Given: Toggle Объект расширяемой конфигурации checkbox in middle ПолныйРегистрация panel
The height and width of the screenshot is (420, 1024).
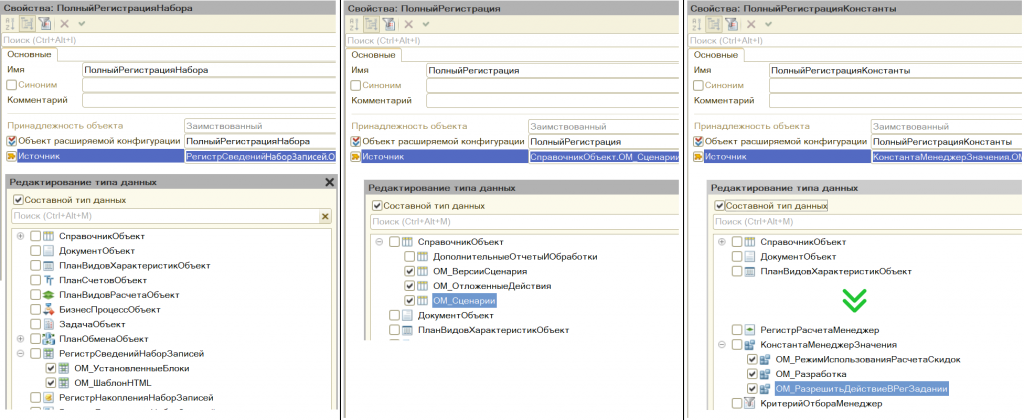Looking at the screenshot, I should 355,141.
